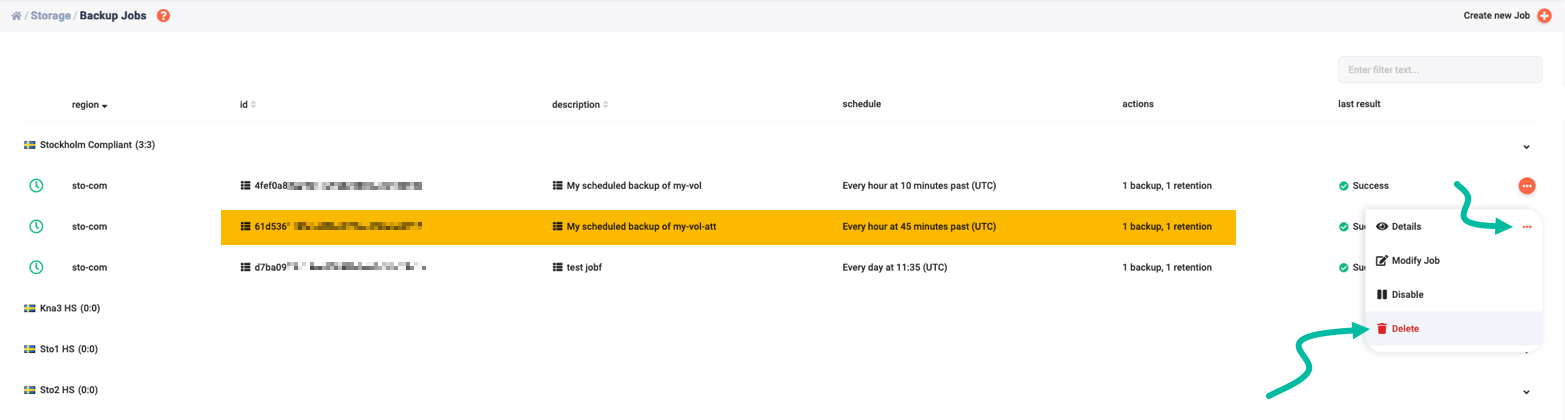Click the flag icon beside Sto2 HS
1565x420 pixels.
(x=29, y=391)
